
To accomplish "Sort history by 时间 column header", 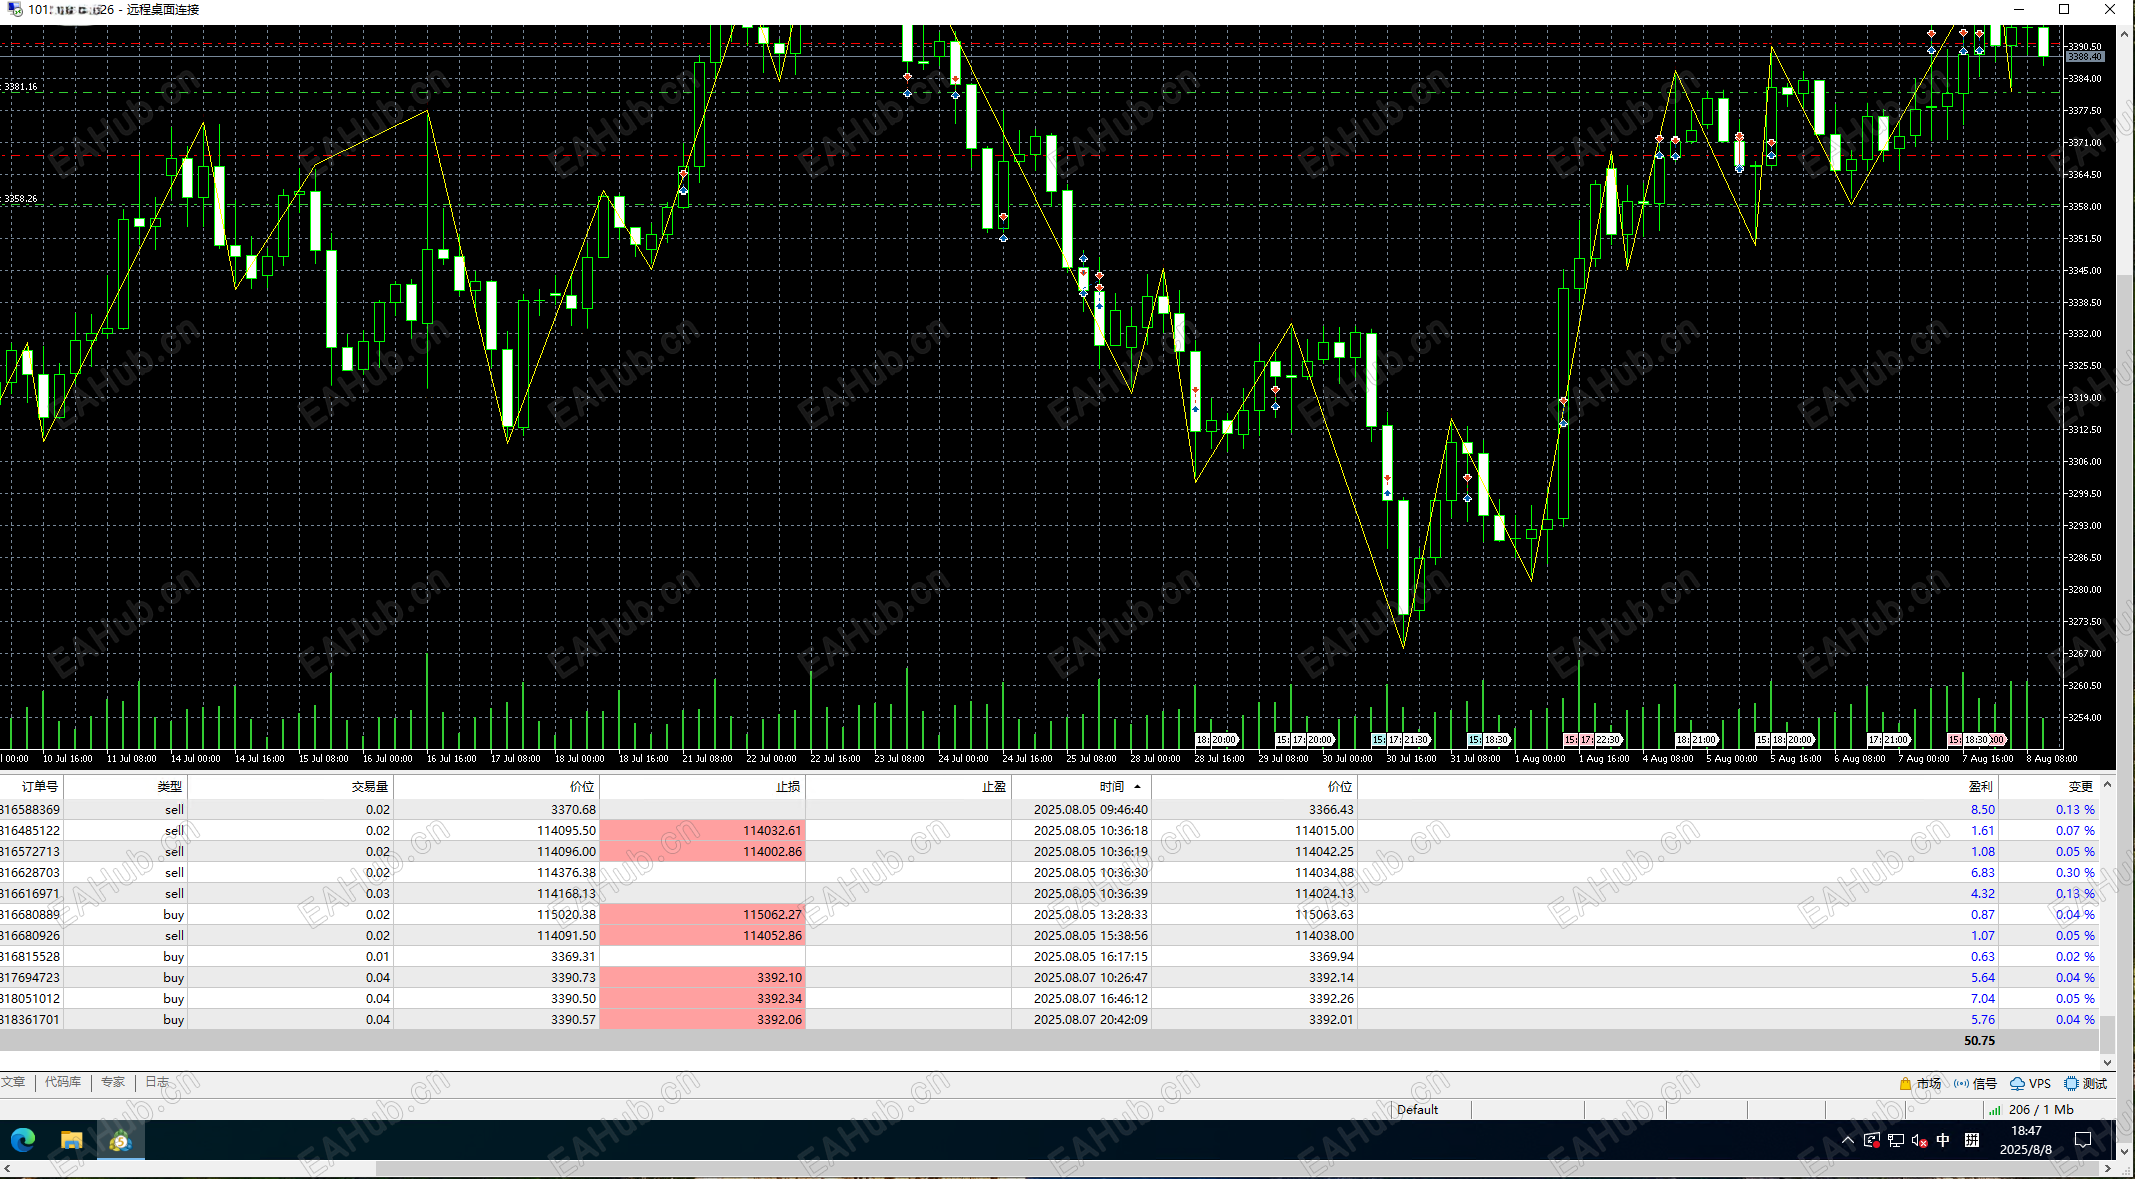I will click(x=1111, y=787).
